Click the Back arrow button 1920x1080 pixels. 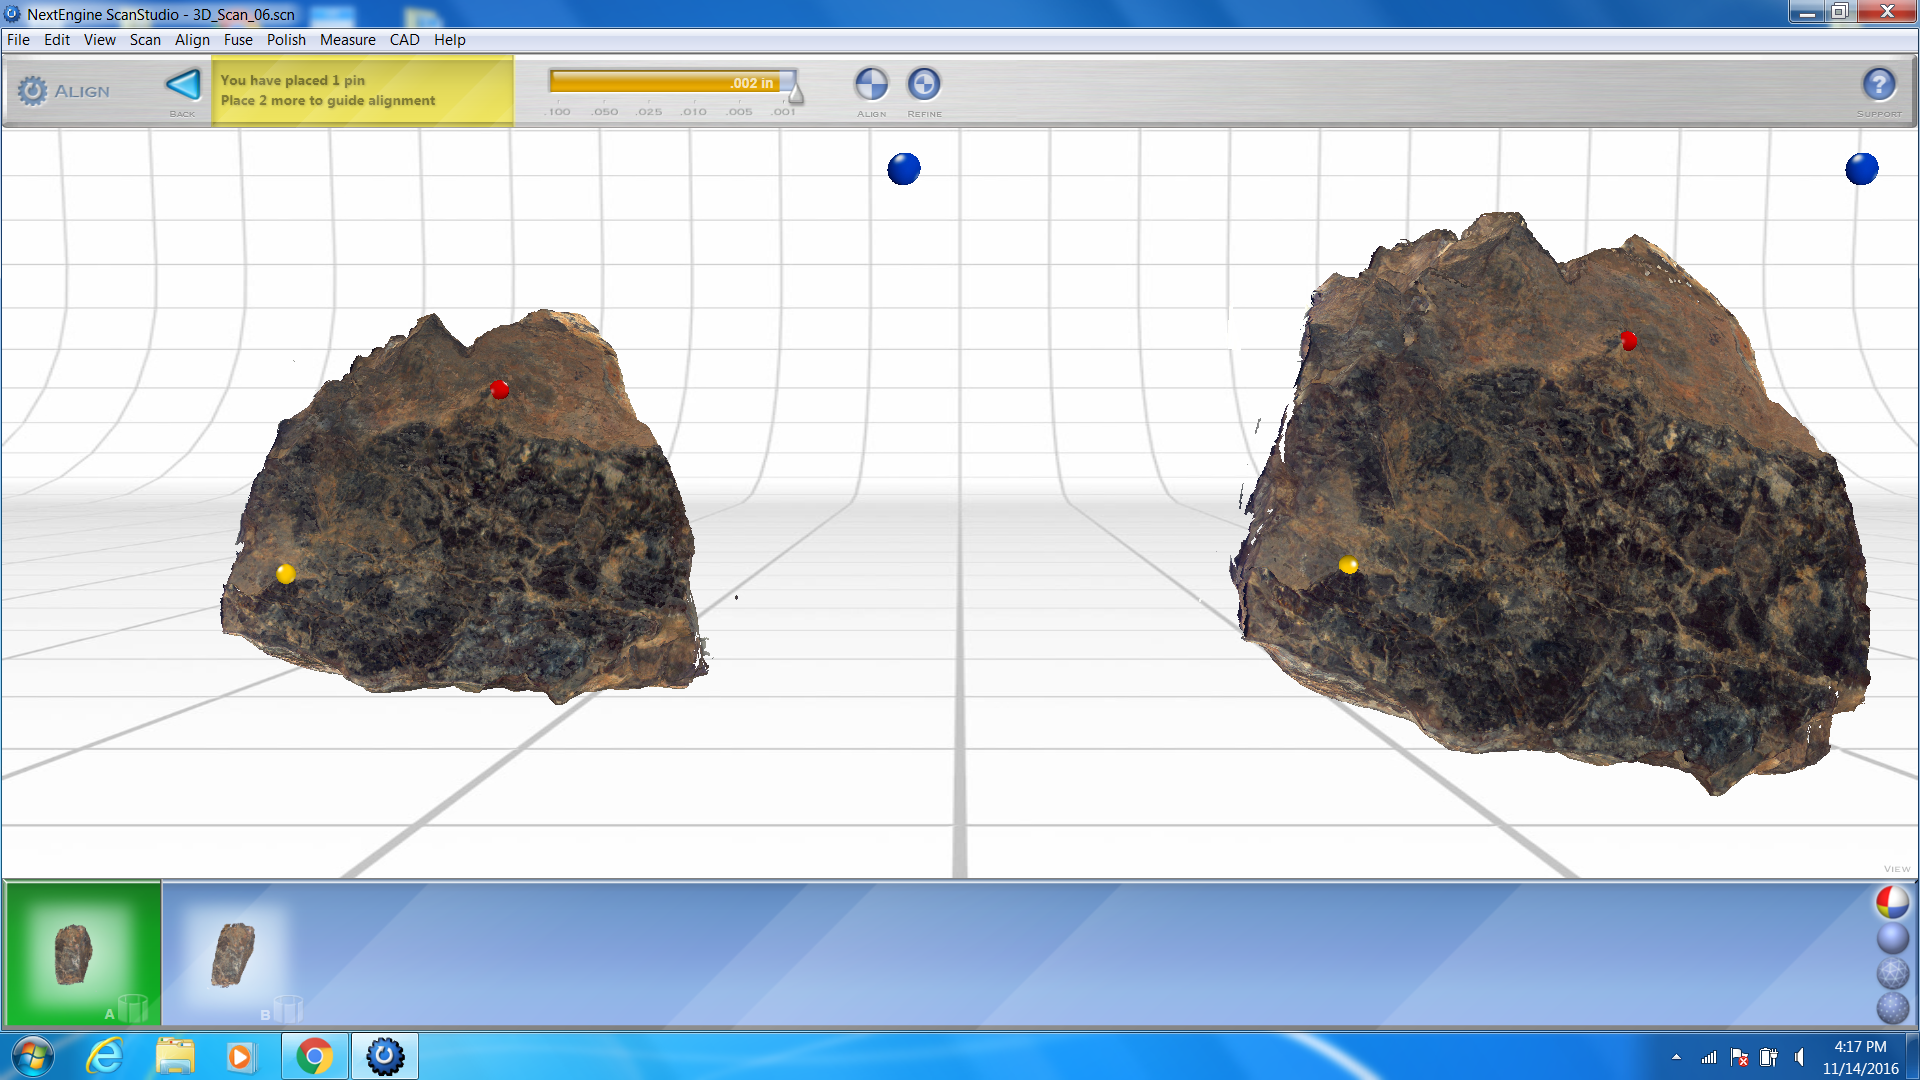coord(183,85)
